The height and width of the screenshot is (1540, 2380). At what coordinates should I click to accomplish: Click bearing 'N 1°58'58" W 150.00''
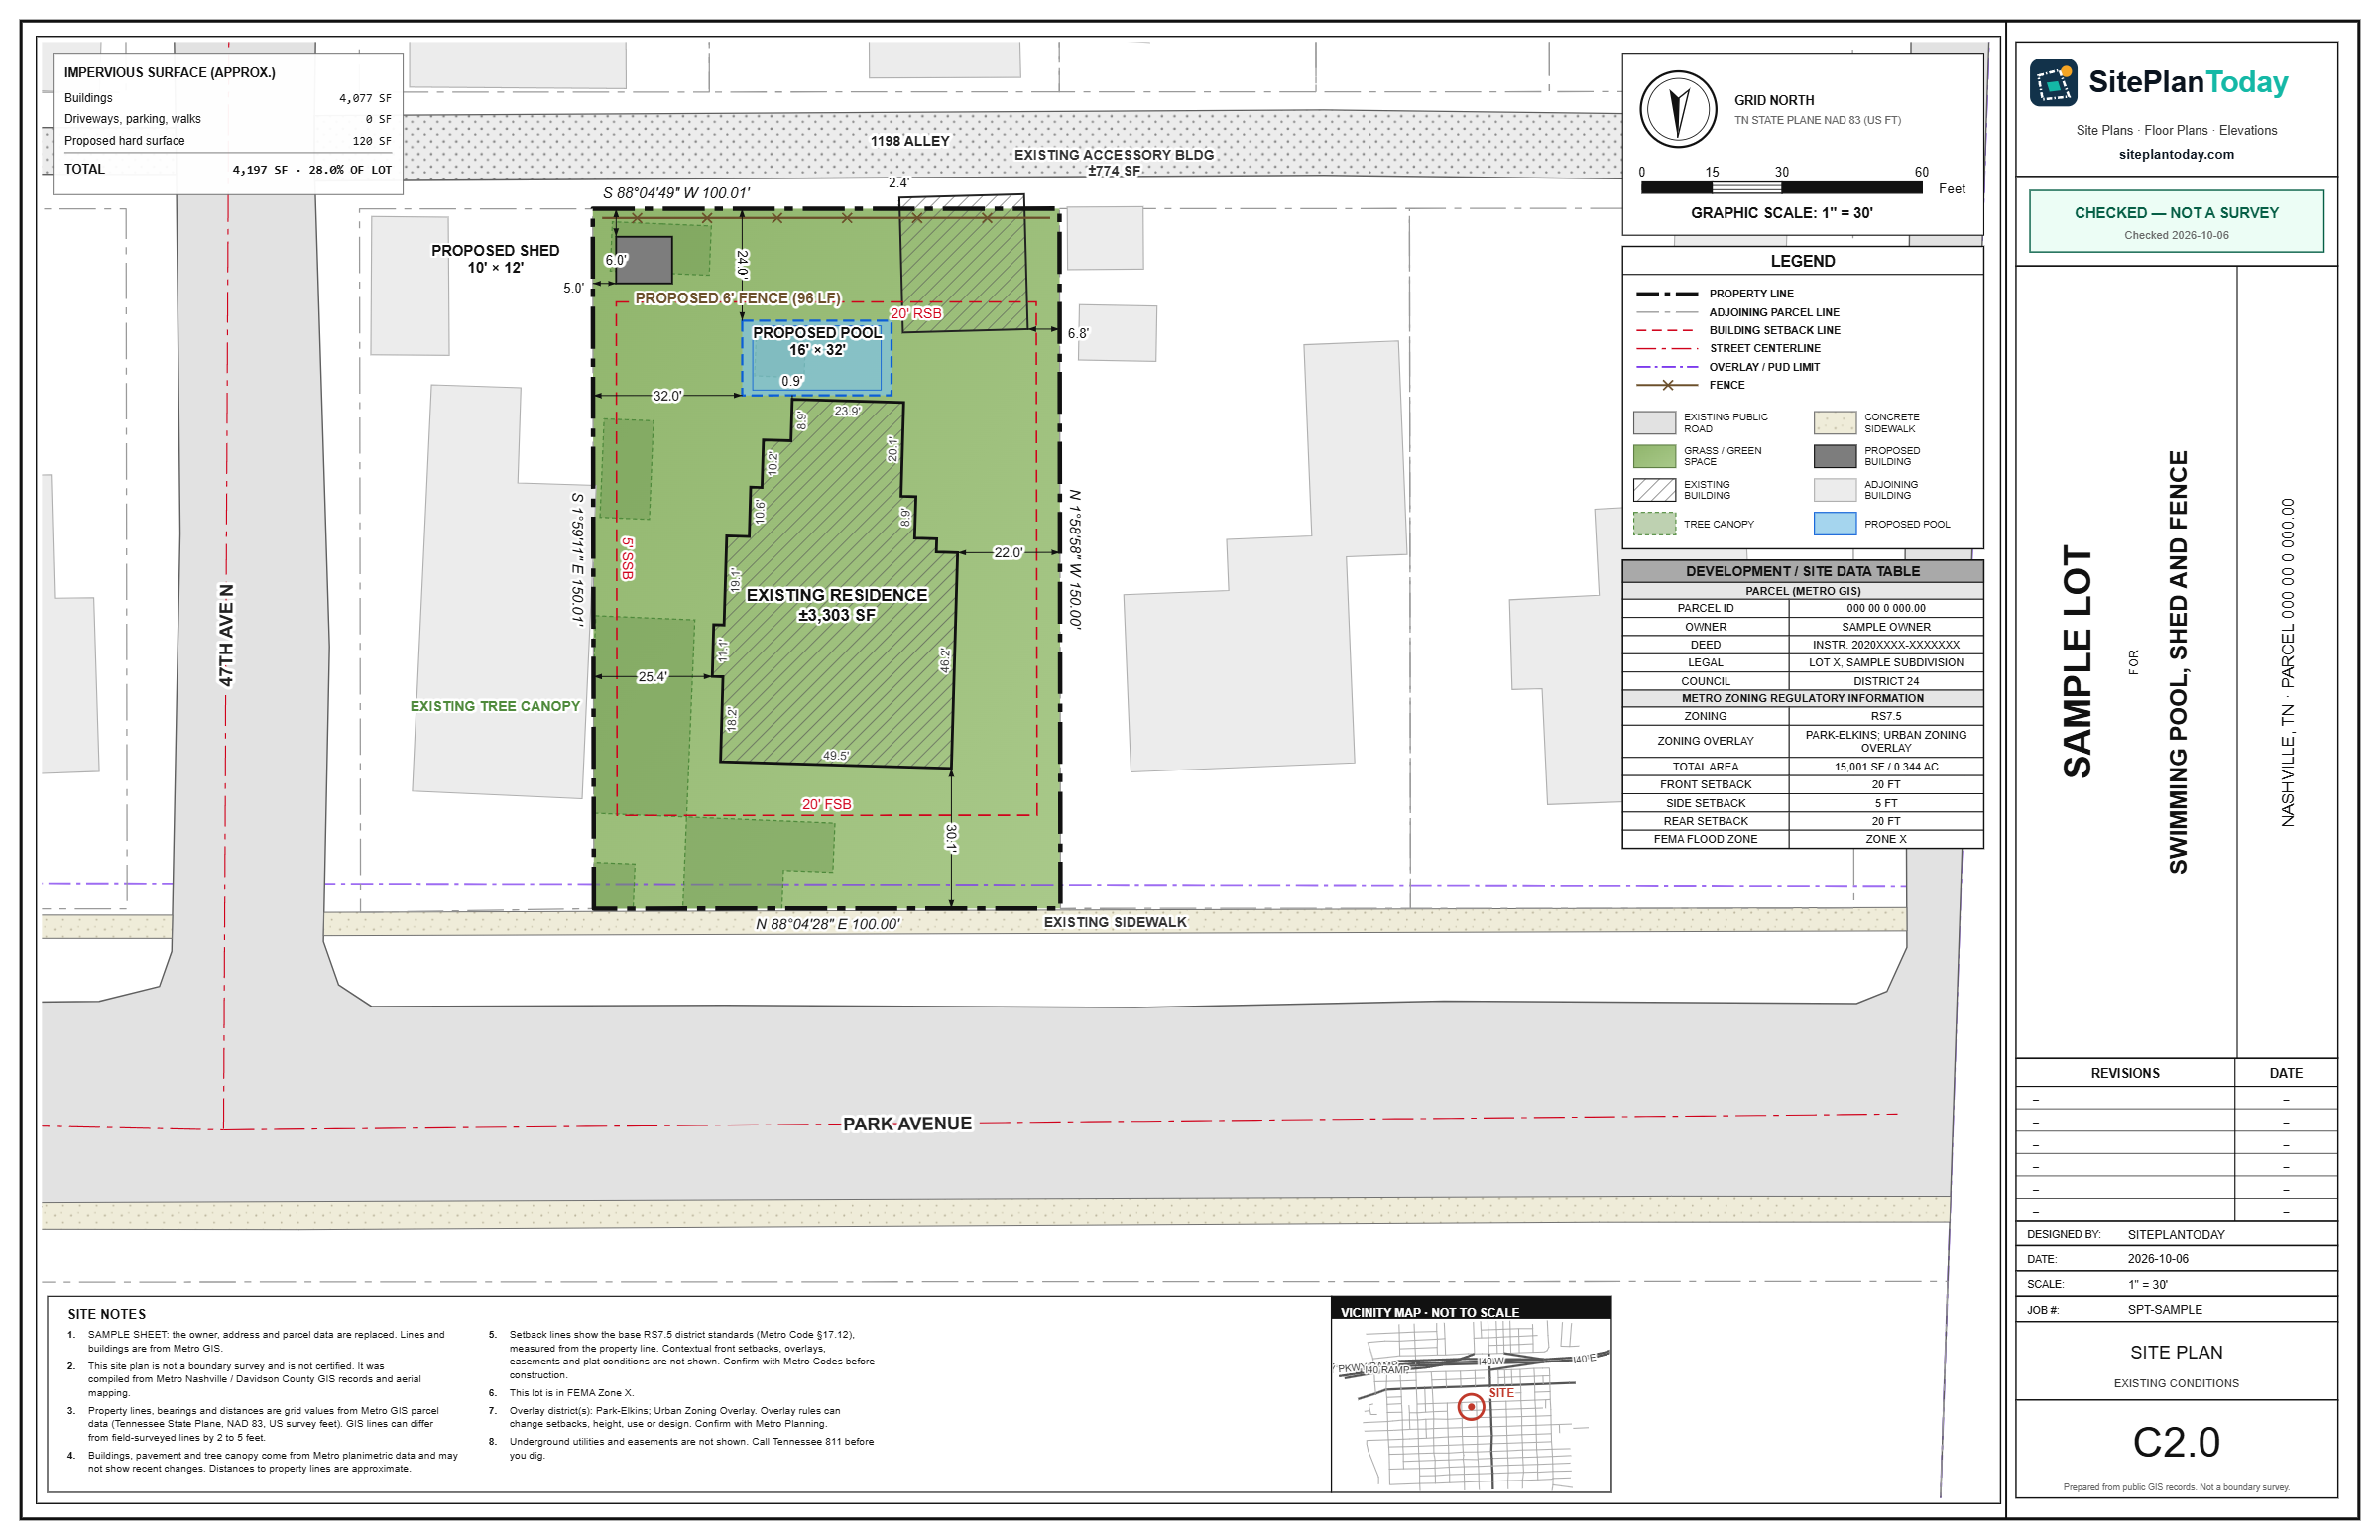(1075, 558)
